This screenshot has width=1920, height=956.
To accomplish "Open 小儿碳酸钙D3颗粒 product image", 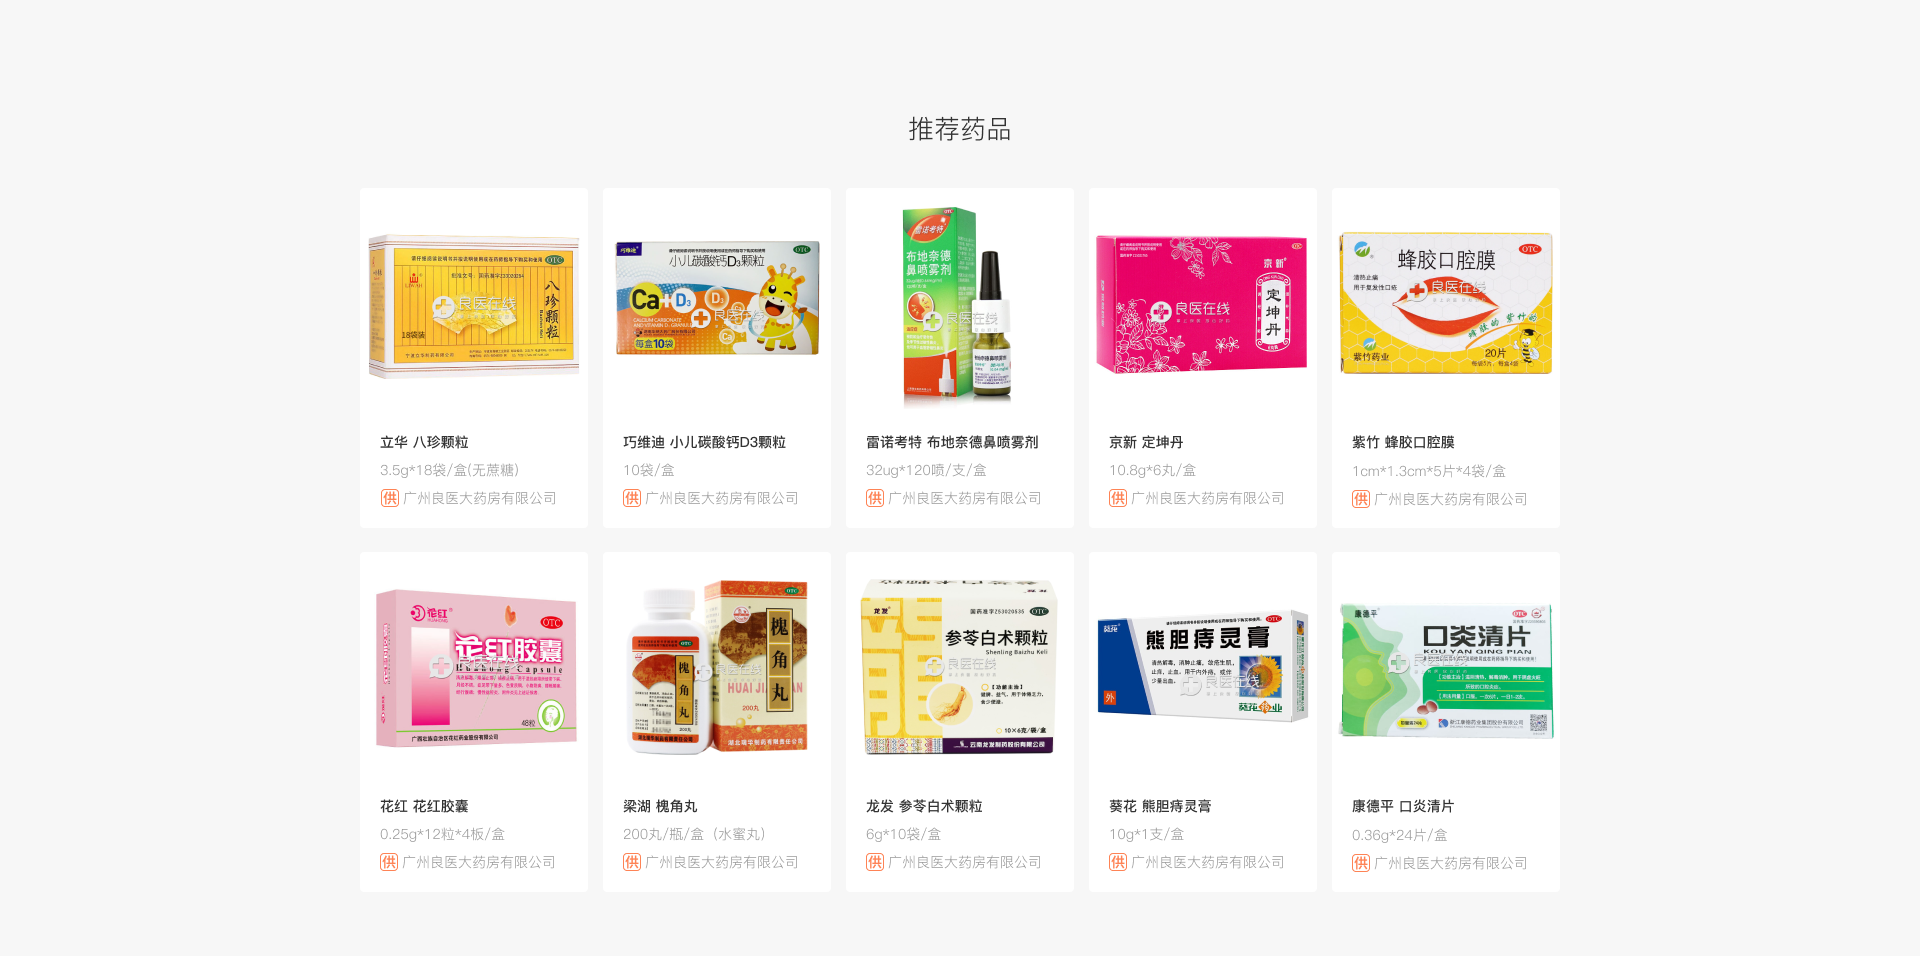I will (717, 298).
